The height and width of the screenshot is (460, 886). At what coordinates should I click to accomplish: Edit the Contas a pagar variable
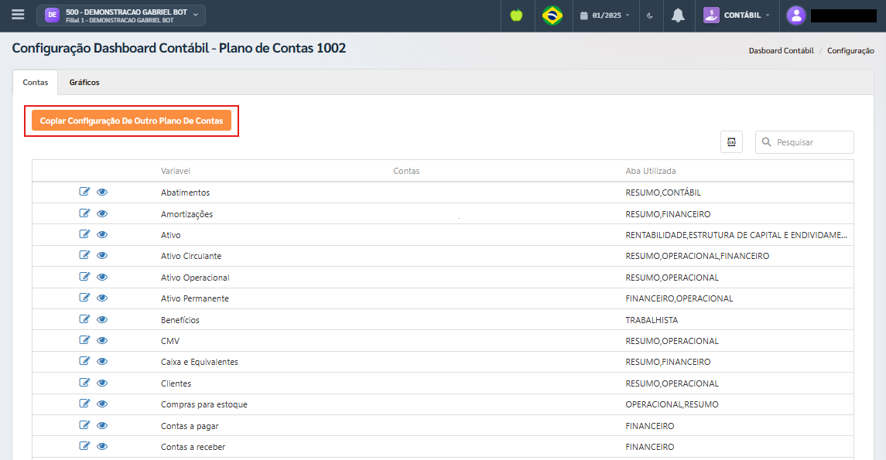tap(84, 425)
